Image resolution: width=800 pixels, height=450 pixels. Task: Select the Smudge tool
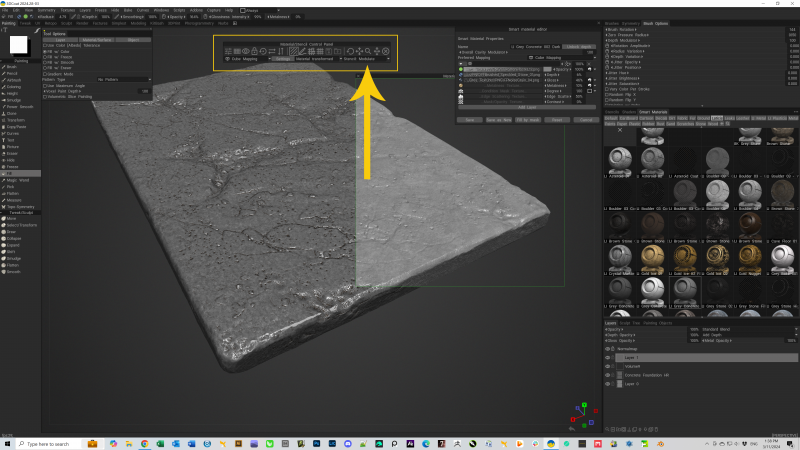click(14, 101)
